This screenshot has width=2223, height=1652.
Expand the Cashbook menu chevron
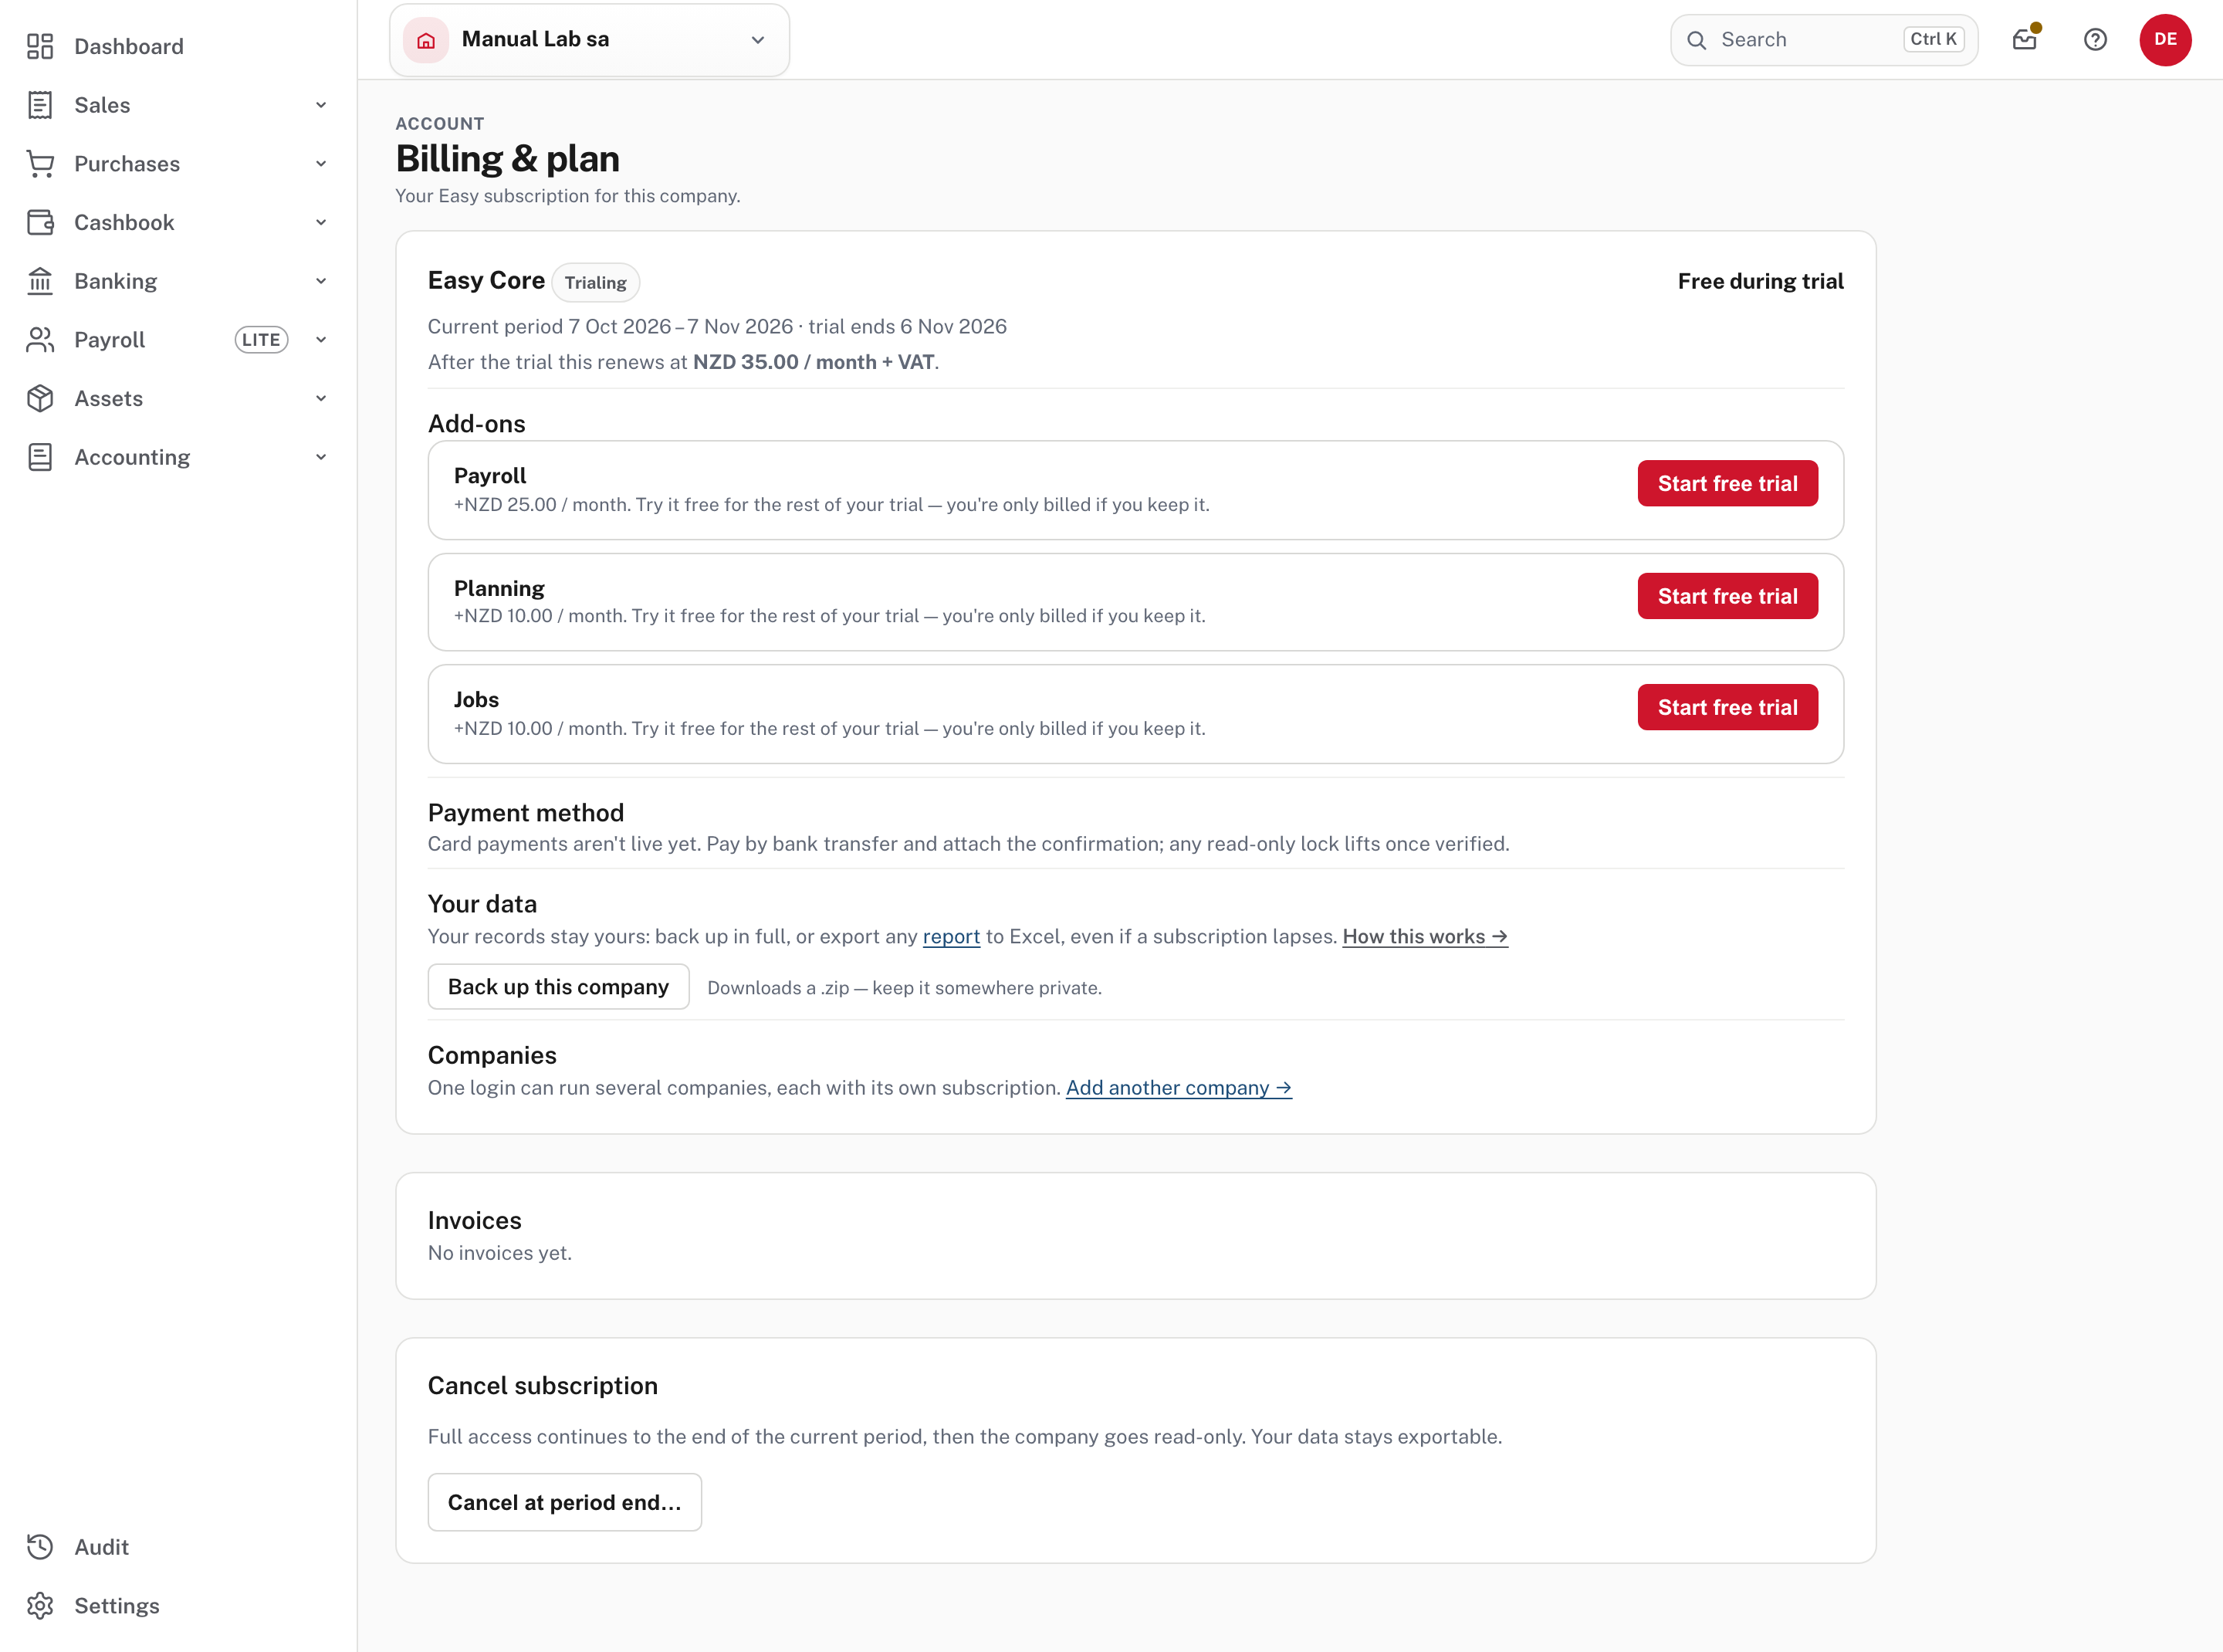pos(321,222)
